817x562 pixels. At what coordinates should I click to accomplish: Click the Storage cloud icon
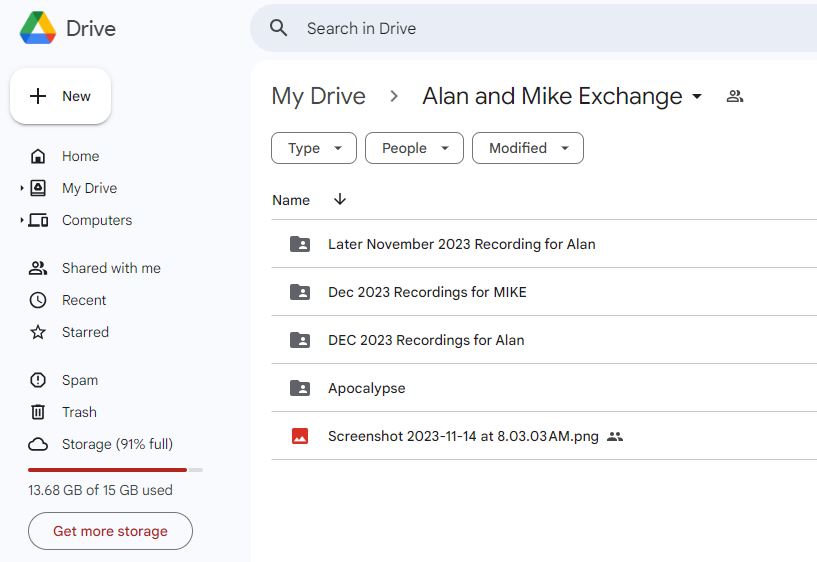coord(38,444)
